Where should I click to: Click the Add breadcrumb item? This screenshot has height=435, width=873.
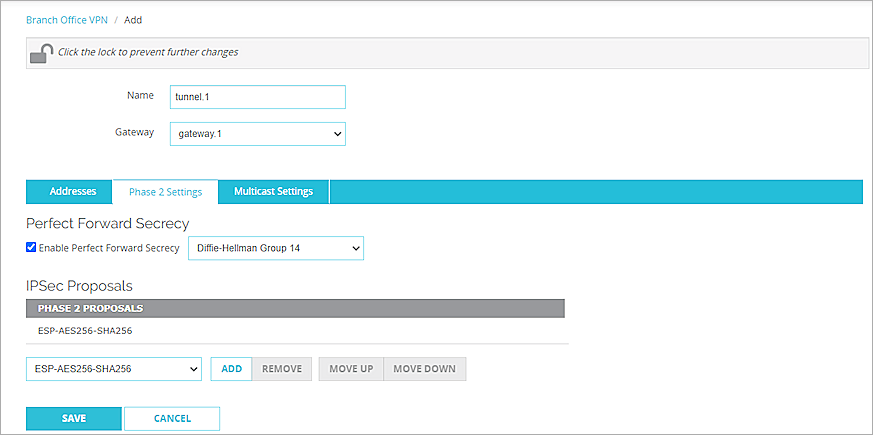(133, 20)
